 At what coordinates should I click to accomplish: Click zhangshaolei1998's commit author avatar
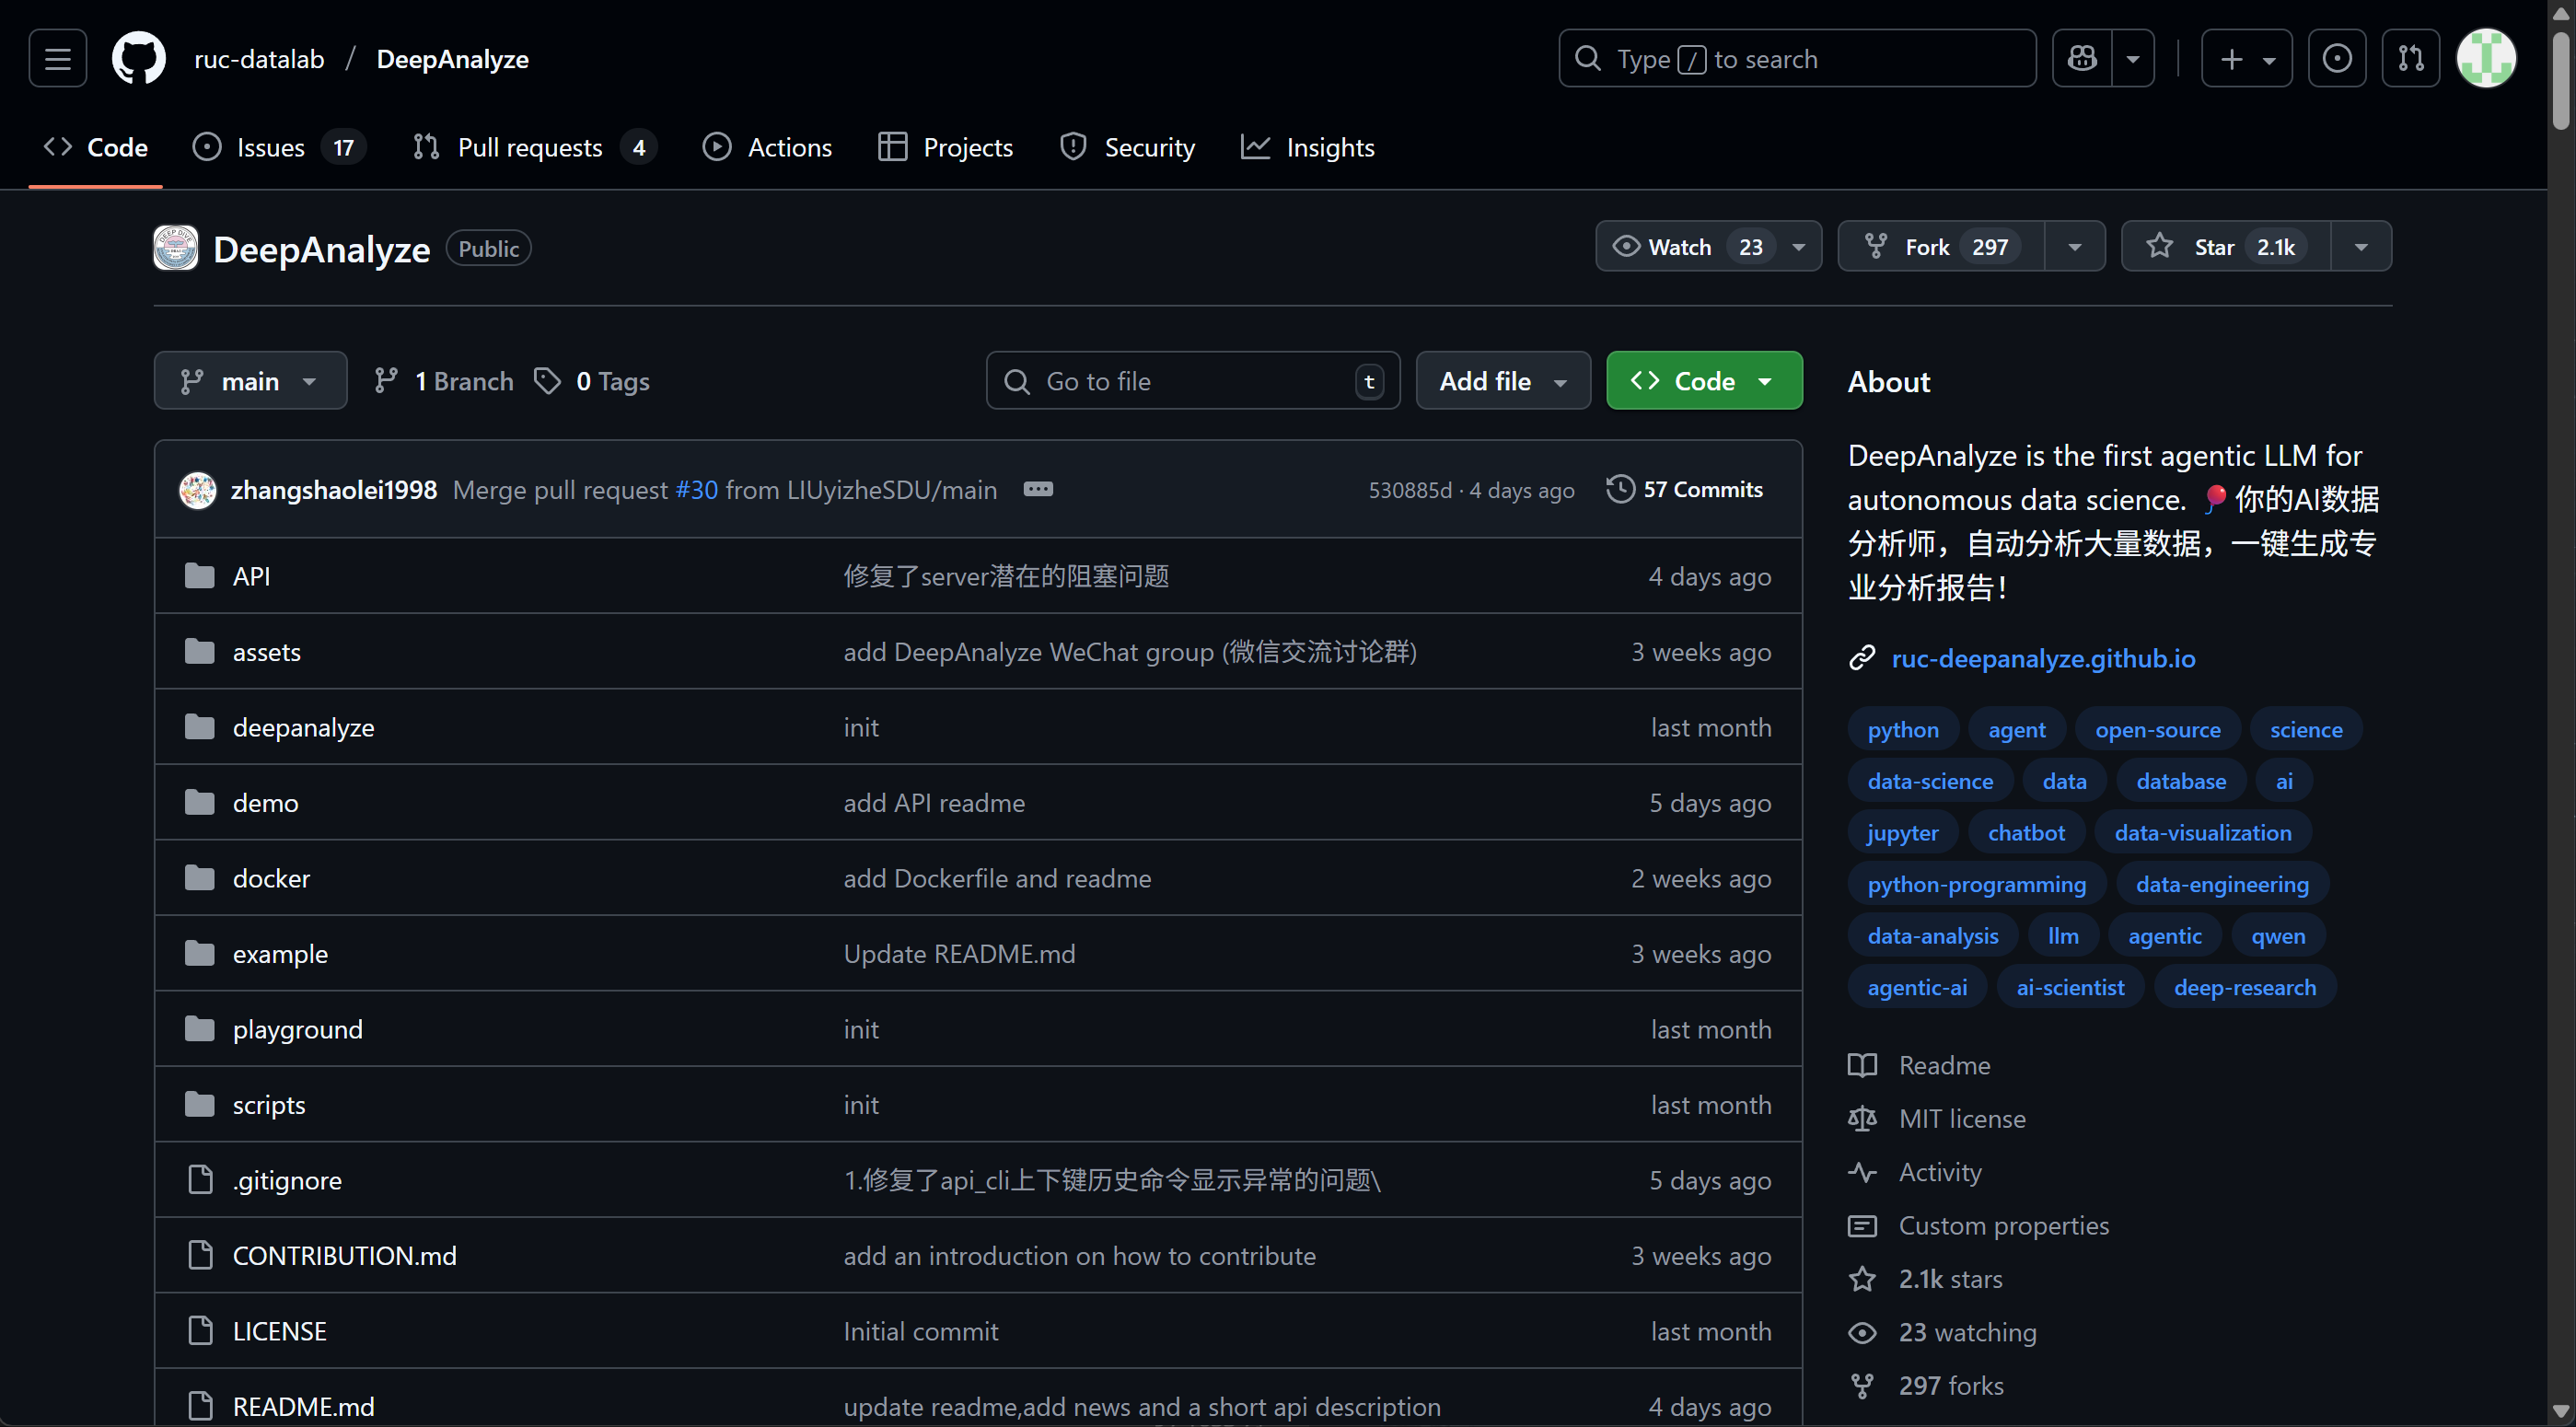point(198,489)
